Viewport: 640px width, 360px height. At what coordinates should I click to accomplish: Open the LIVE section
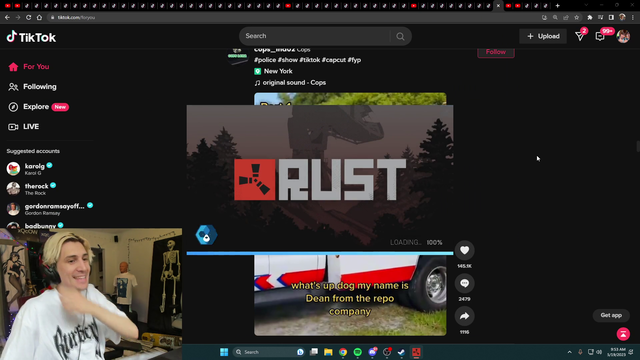[x=24, y=127]
